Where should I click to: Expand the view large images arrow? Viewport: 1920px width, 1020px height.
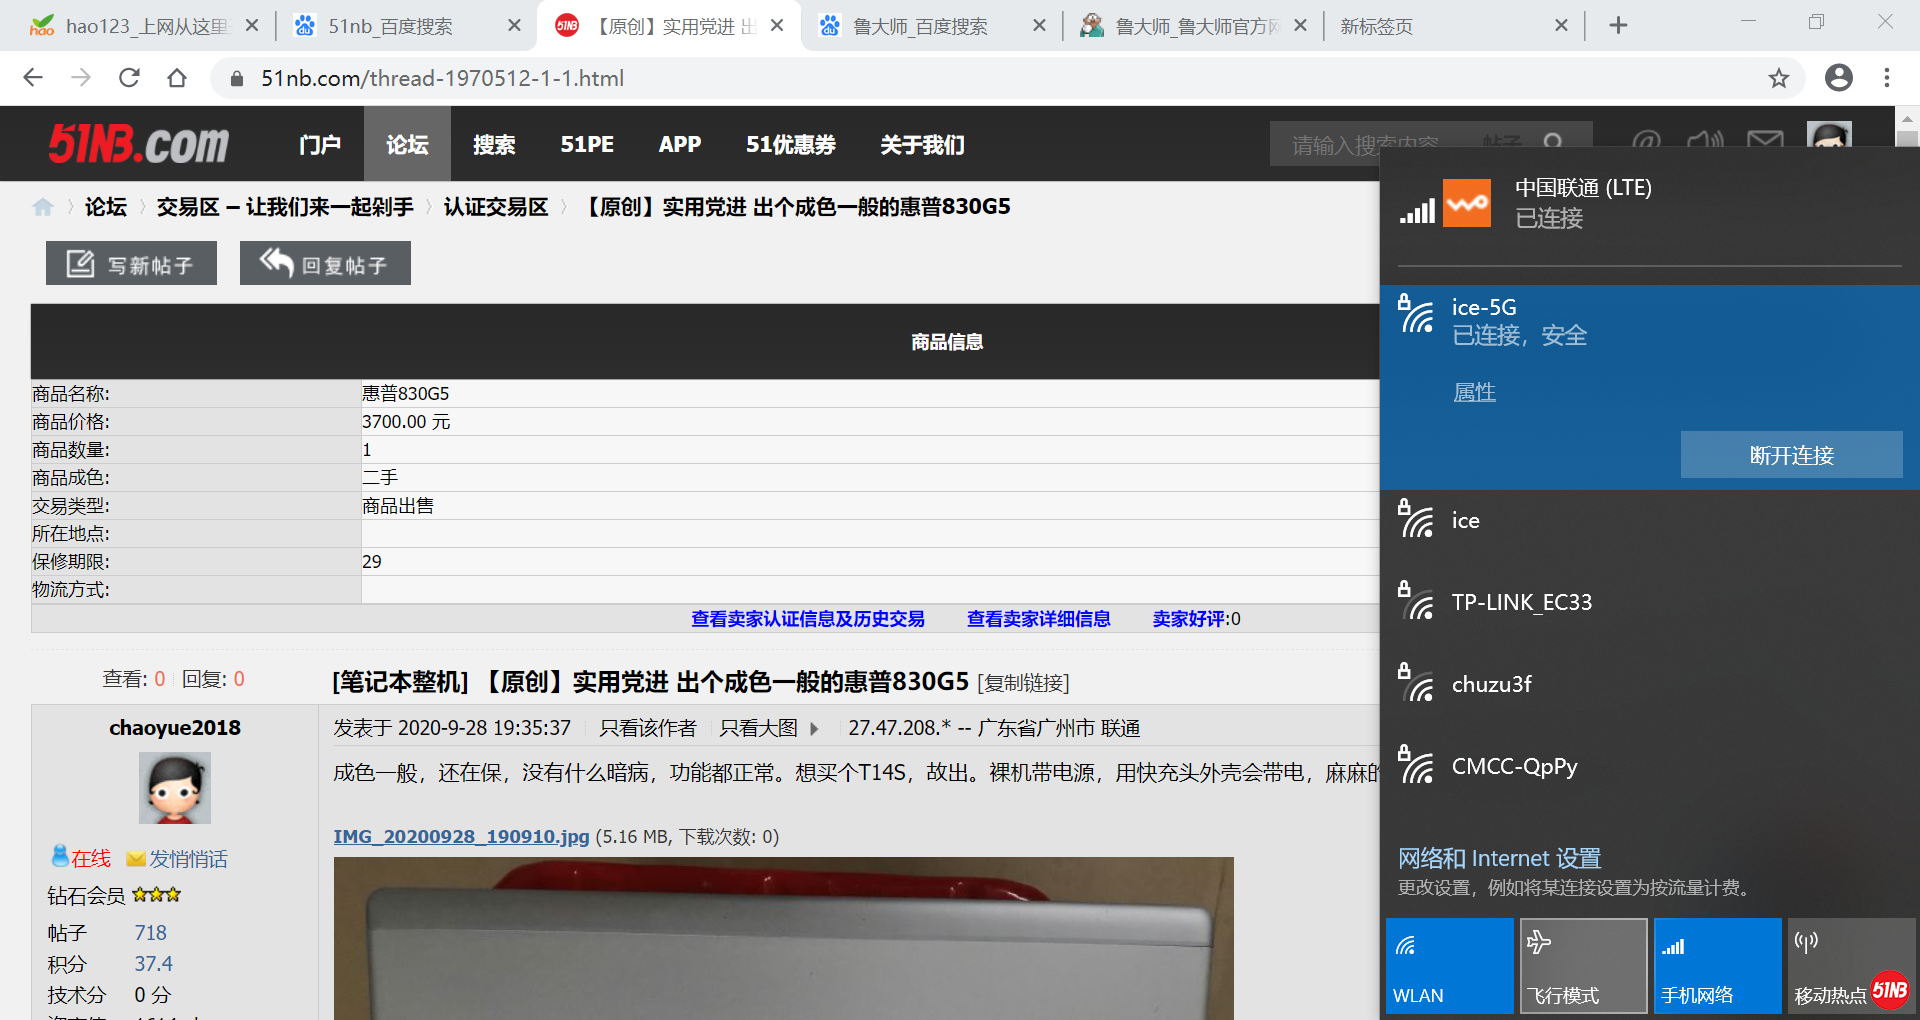[814, 729]
